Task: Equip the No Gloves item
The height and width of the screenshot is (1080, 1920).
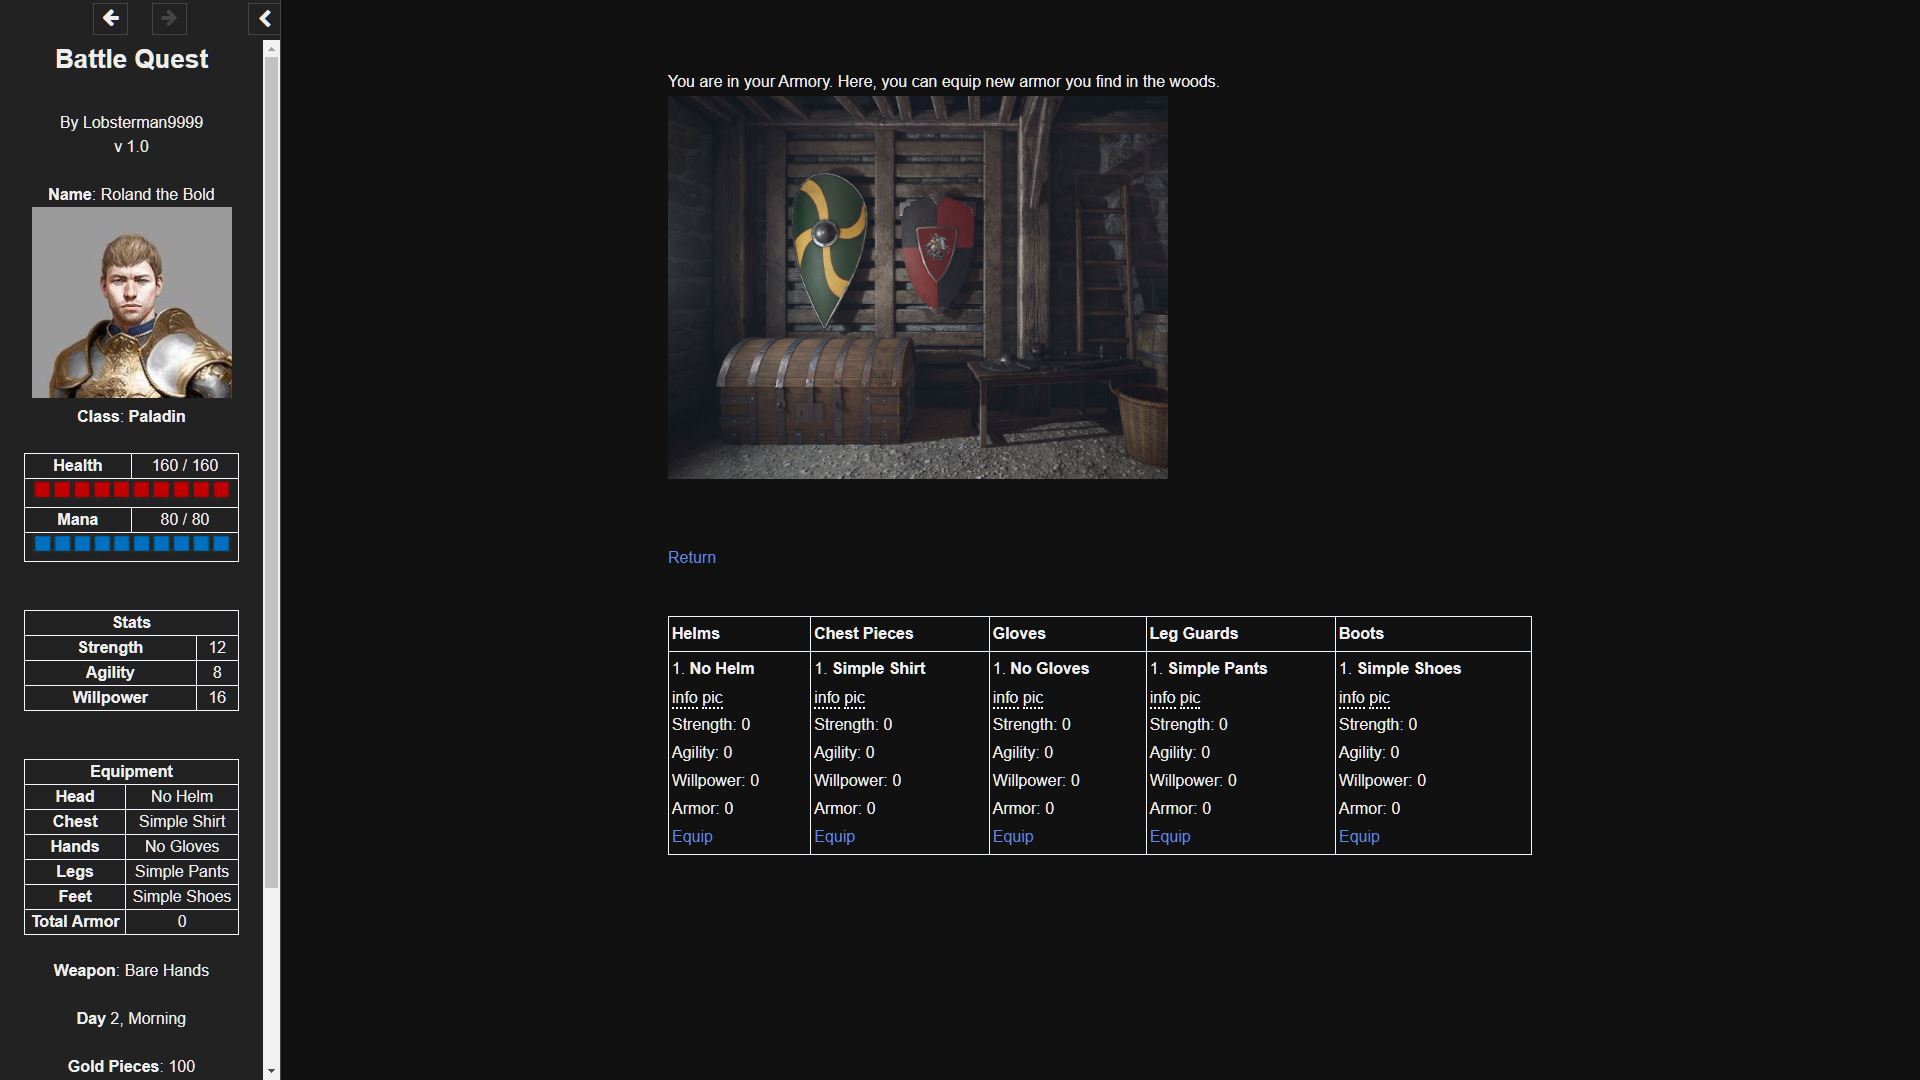Action: pos(1012,836)
